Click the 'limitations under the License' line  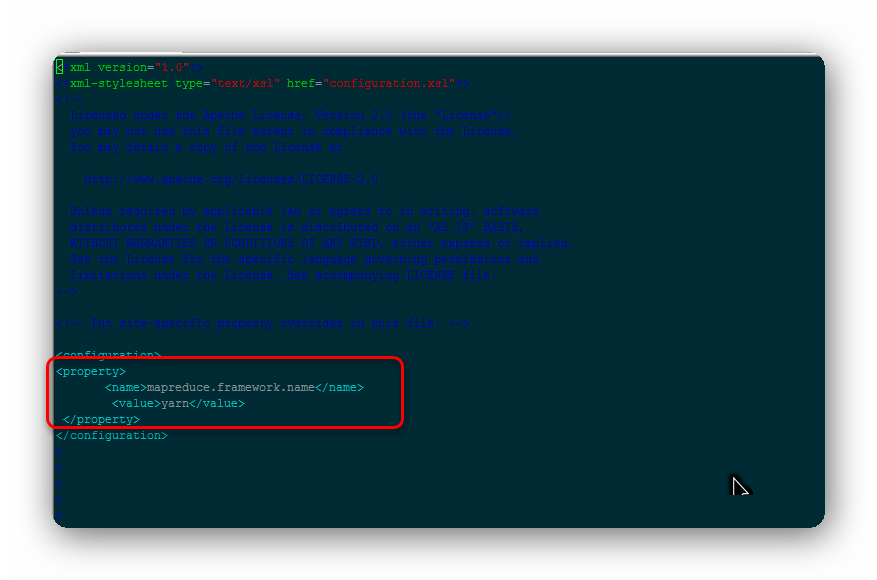click(x=282, y=276)
